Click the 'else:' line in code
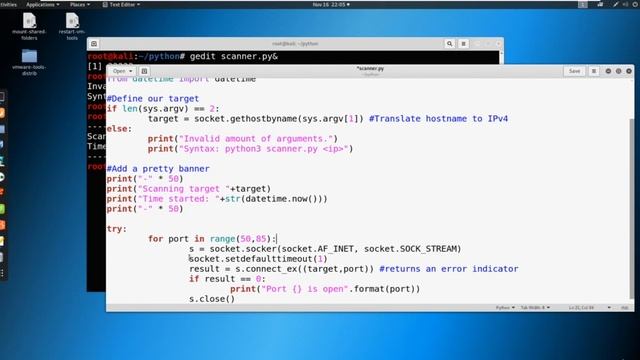The image size is (640, 360). click(x=119, y=129)
